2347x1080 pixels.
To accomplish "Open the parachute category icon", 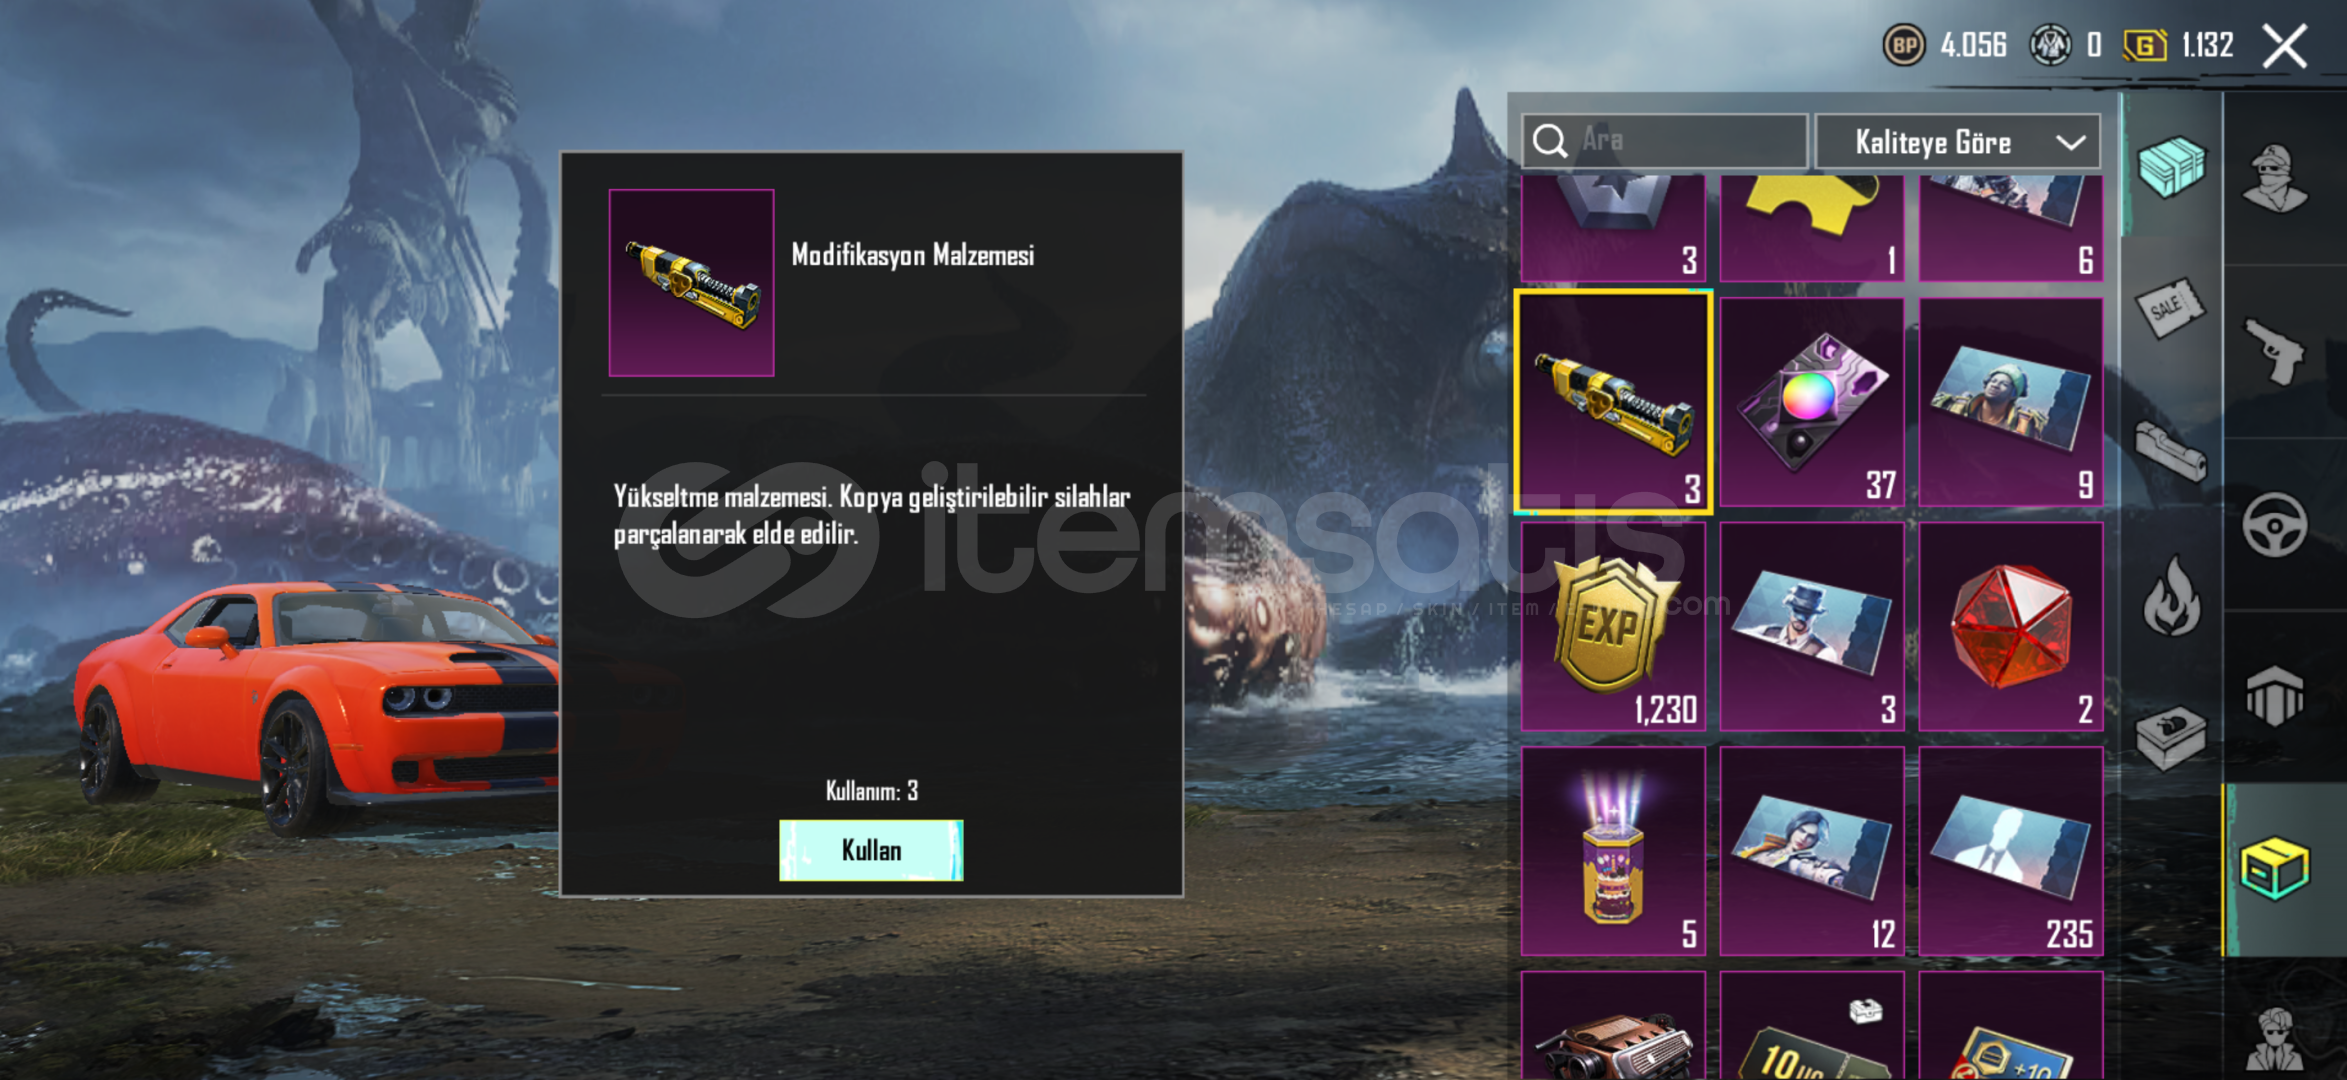I will [x=2274, y=695].
